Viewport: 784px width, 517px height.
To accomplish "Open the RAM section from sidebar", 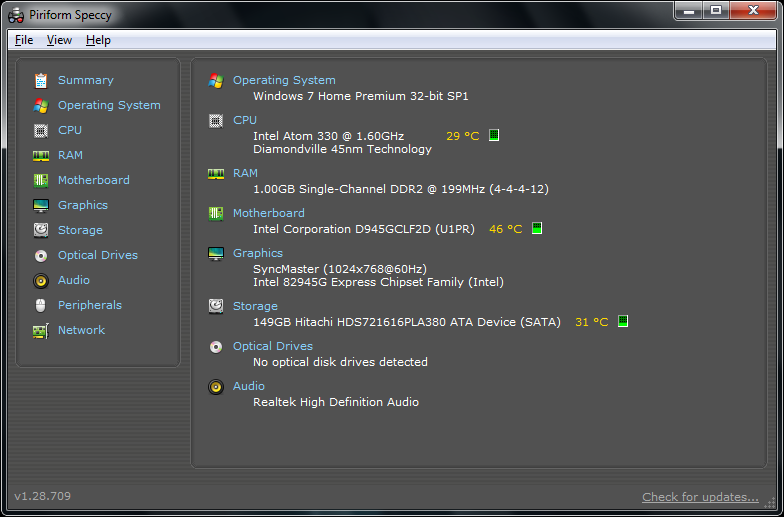I will [70, 155].
